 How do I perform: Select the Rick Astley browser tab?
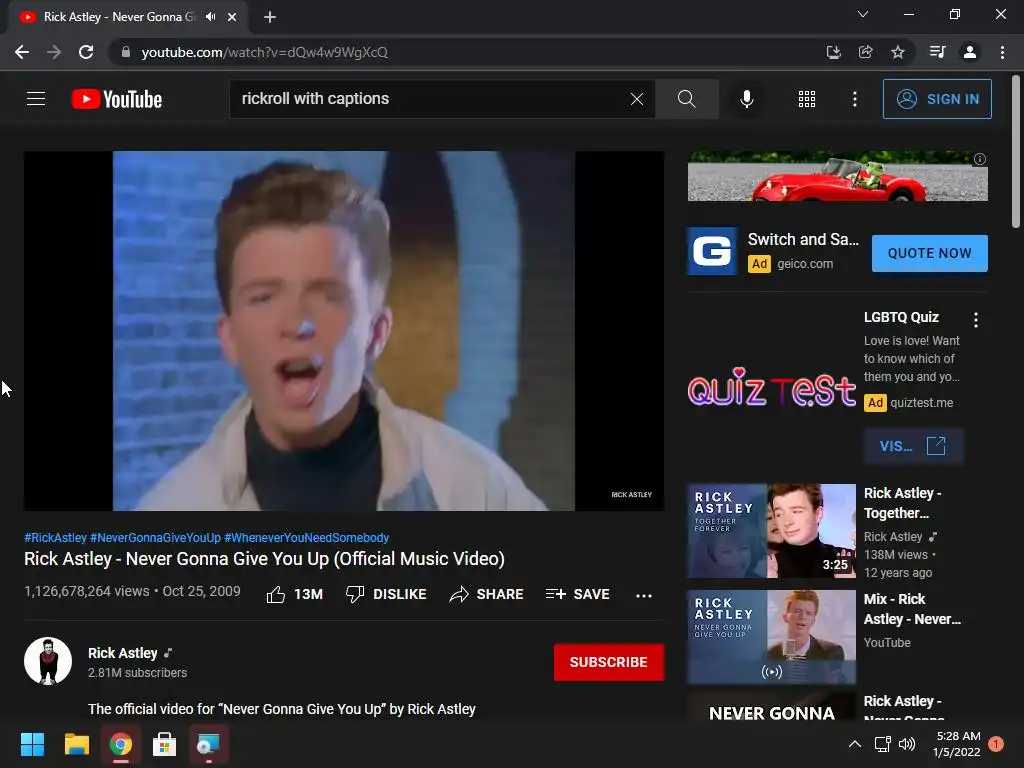pyautogui.click(x=128, y=17)
